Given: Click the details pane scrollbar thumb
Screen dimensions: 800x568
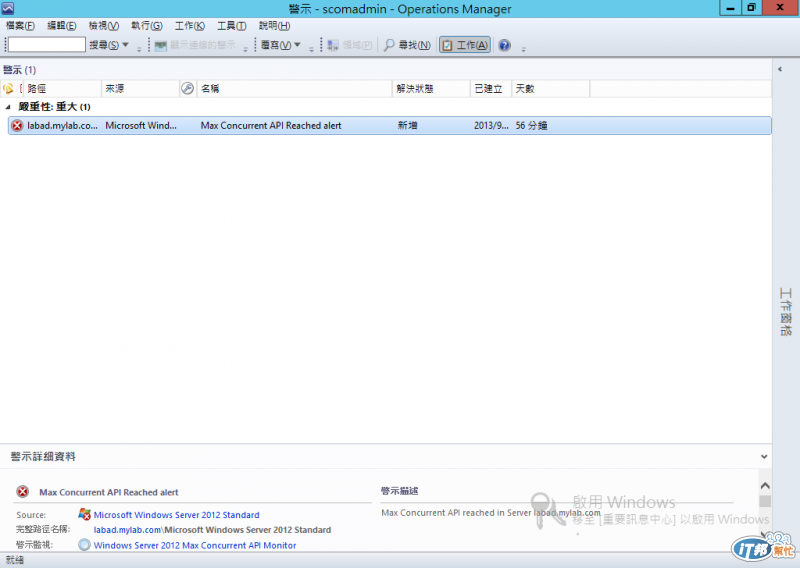Looking at the screenshot, I should coord(765,502).
